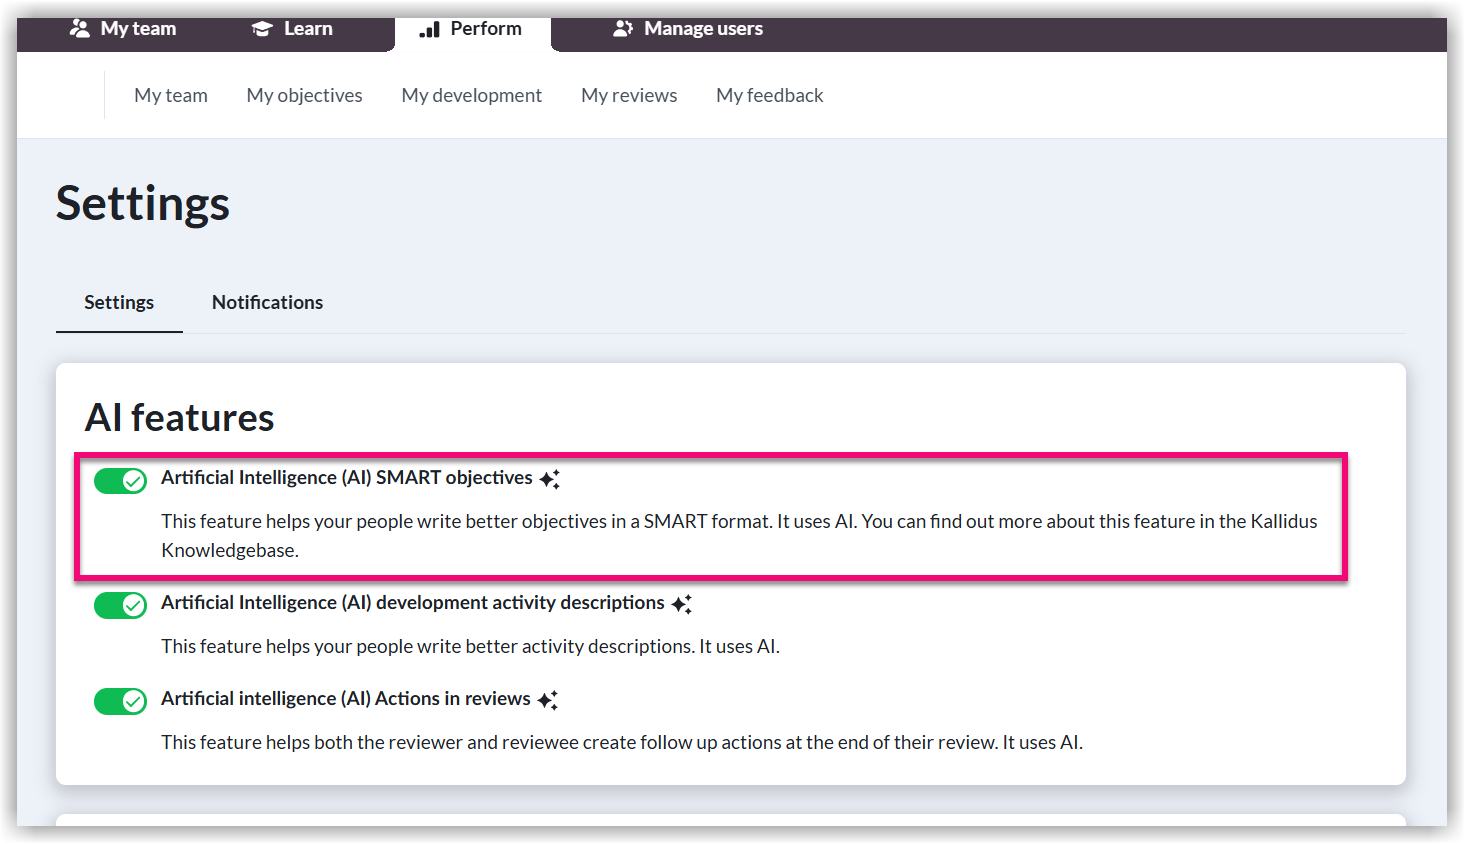The width and height of the screenshot is (1465, 844).
Task: Open My feedback section
Action: click(x=769, y=95)
